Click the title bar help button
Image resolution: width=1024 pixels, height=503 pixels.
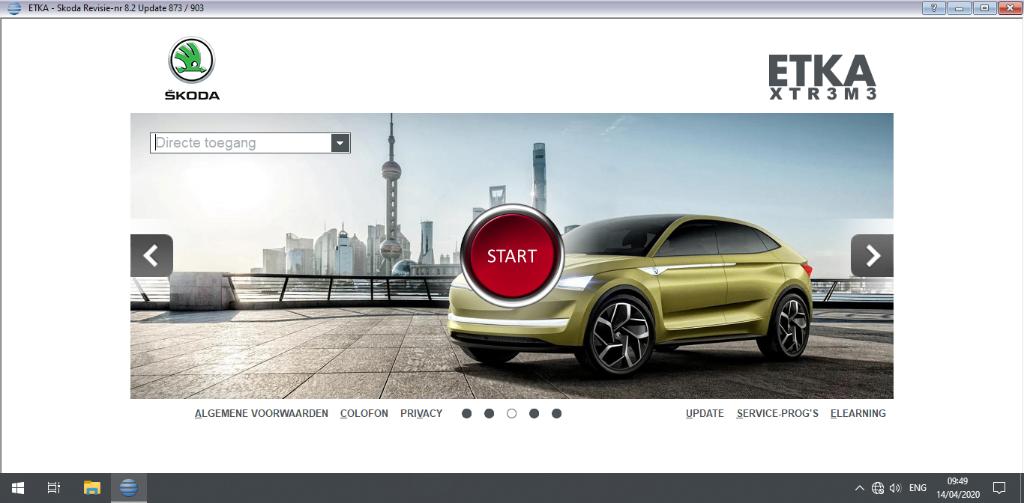935,8
